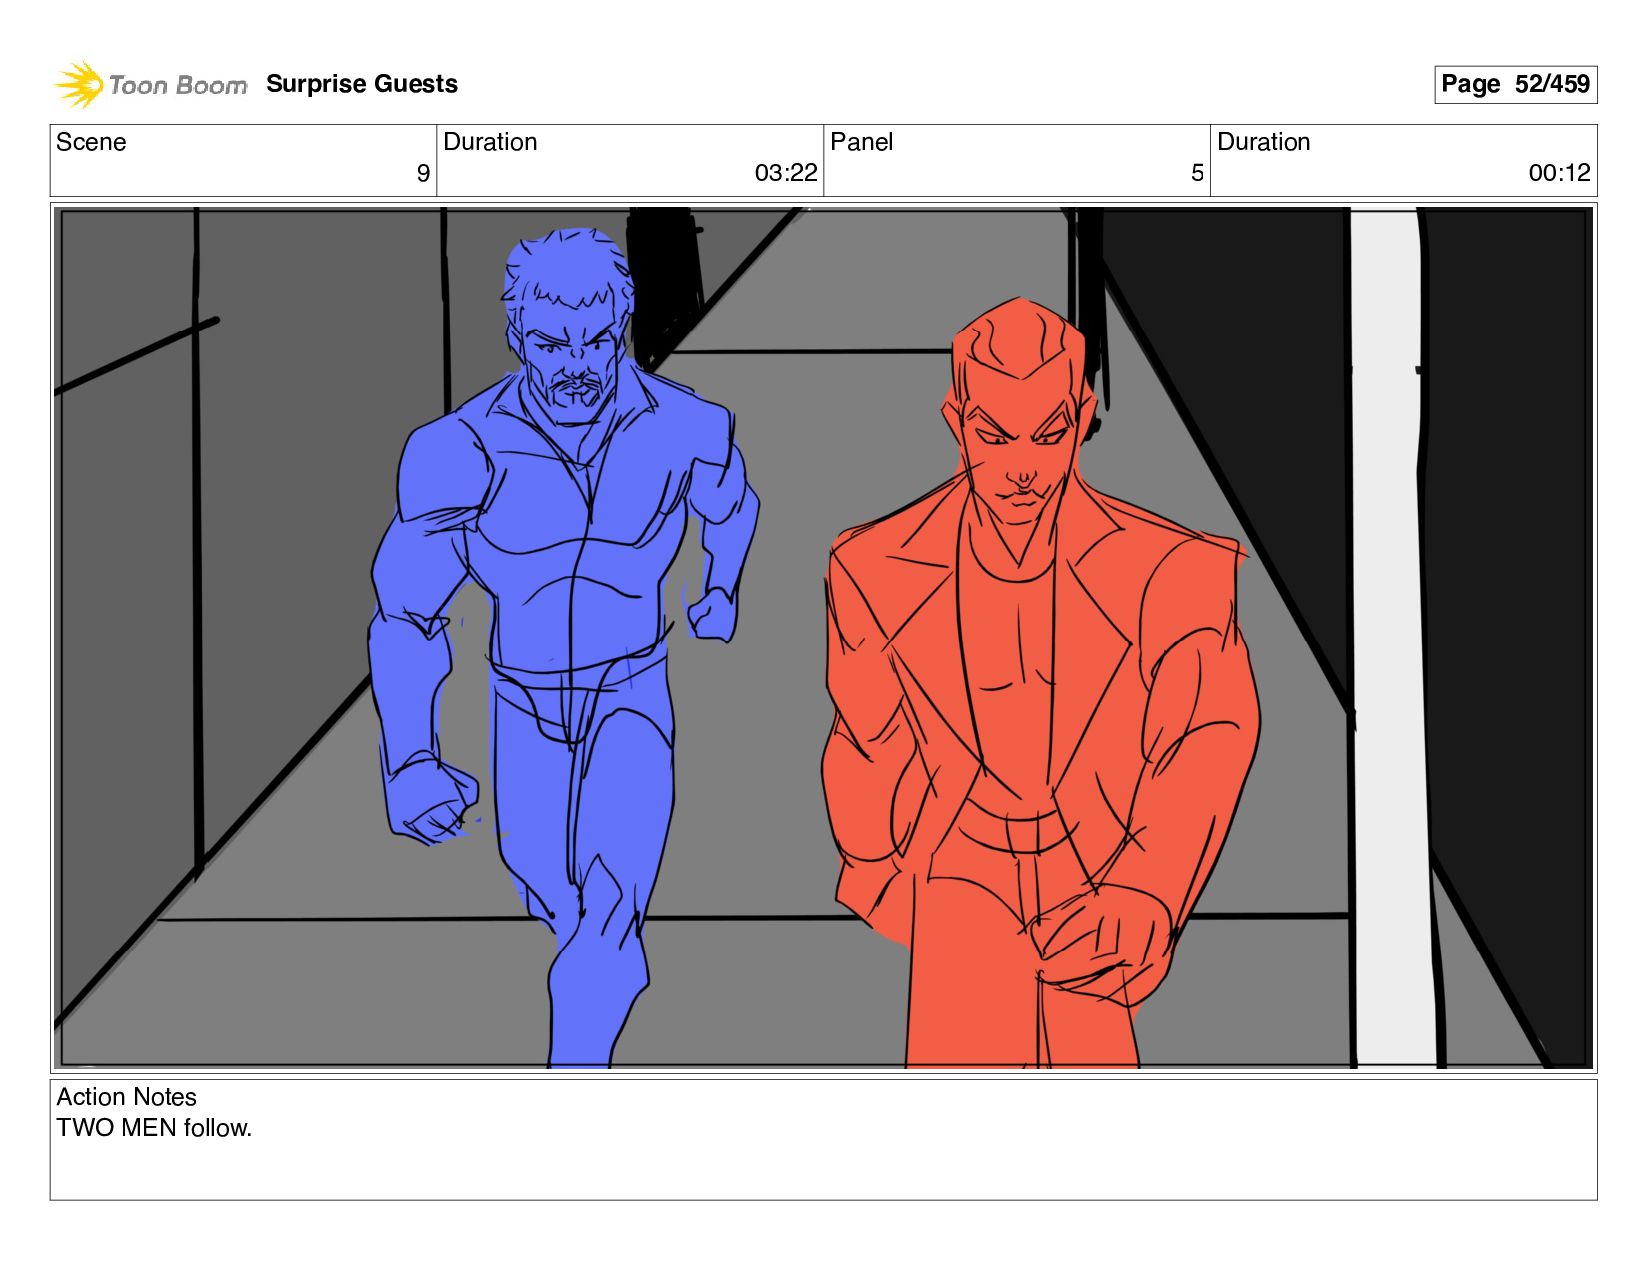The height and width of the screenshot is (1275, 1650).
Task: Click the 'Page 52/459' indicator
Action: 1515,84
